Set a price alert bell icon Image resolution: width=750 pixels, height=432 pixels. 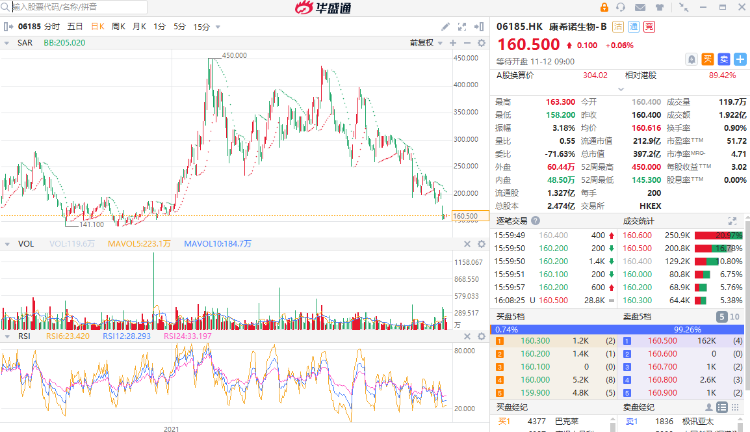point(692,59)
